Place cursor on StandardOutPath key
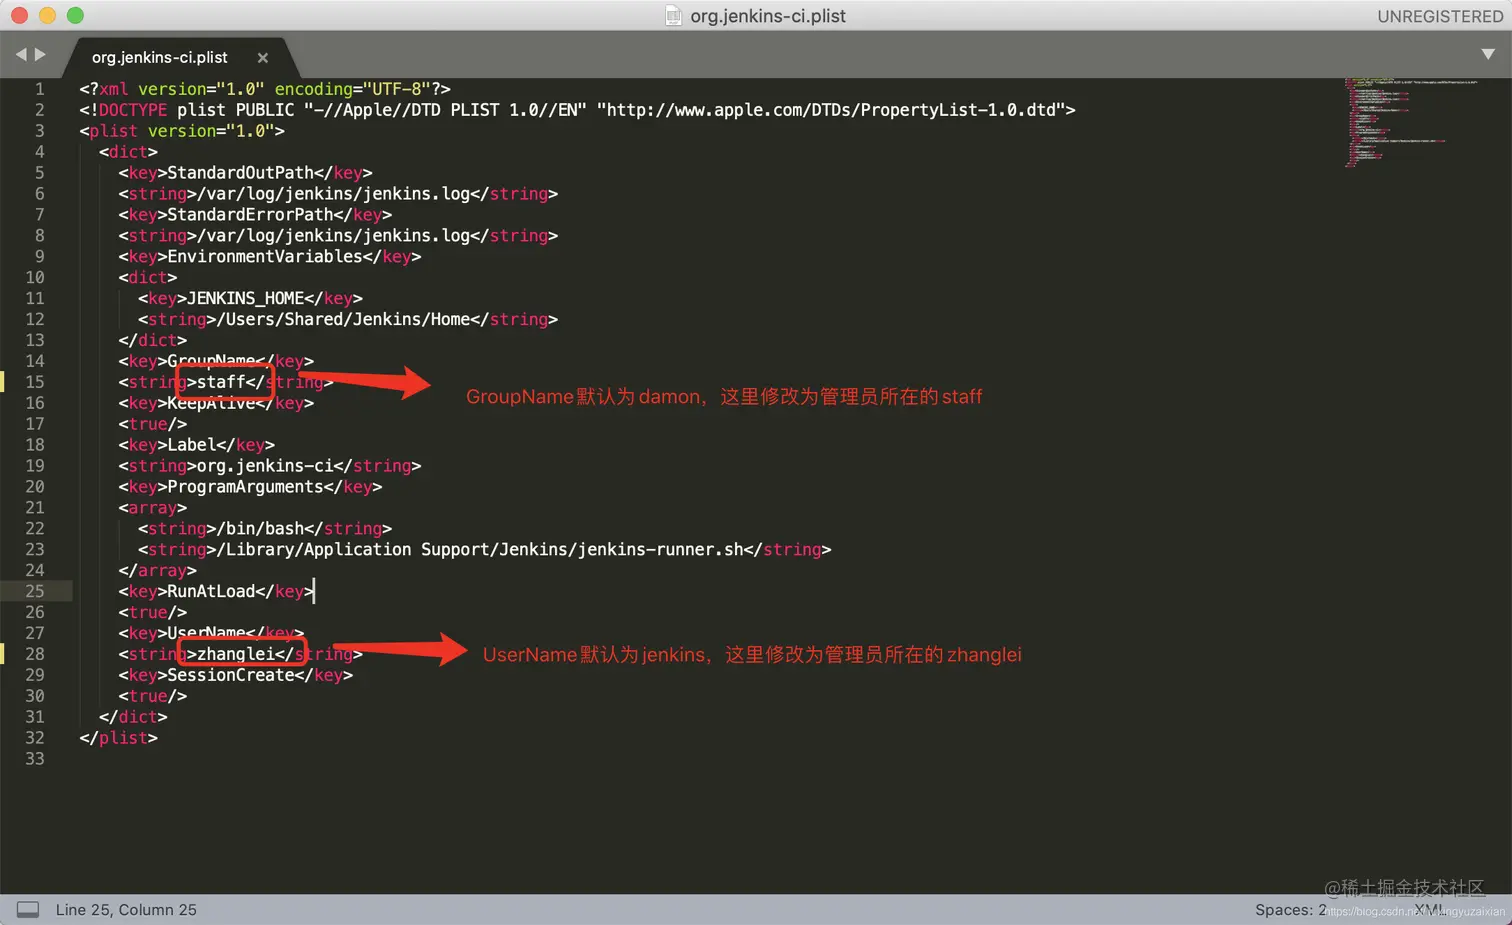 [x=240, y=173]
